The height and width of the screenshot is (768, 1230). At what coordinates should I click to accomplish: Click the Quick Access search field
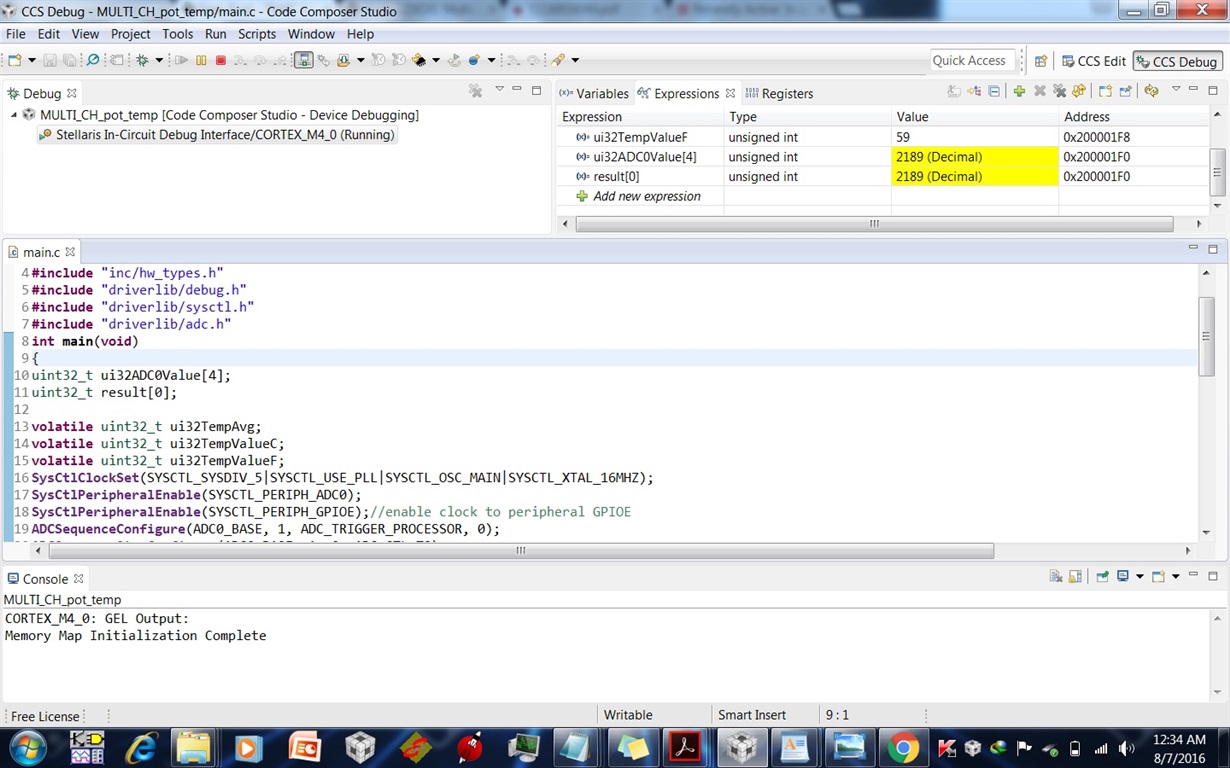(x=972, y=61)
